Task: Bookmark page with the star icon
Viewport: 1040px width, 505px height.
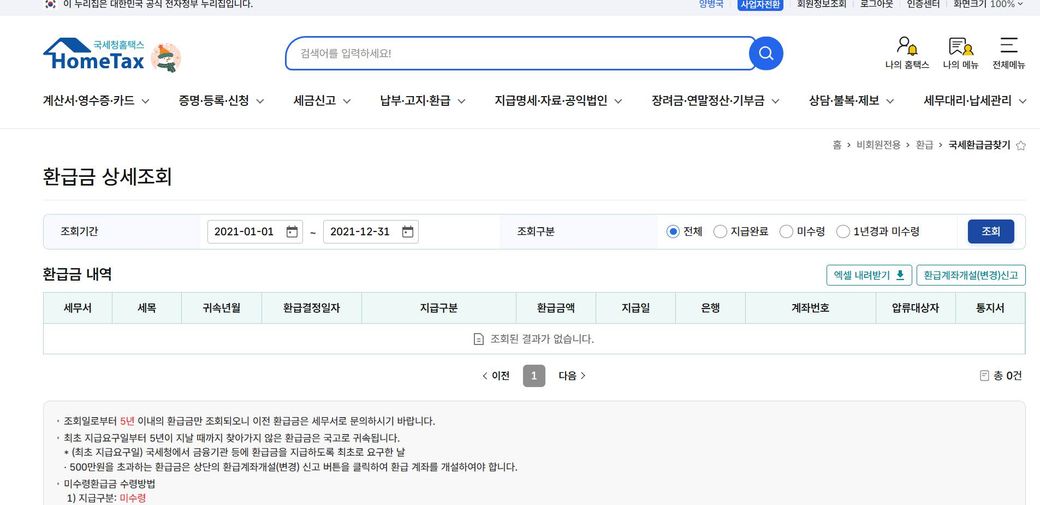Action: [x=1021, y=146]
